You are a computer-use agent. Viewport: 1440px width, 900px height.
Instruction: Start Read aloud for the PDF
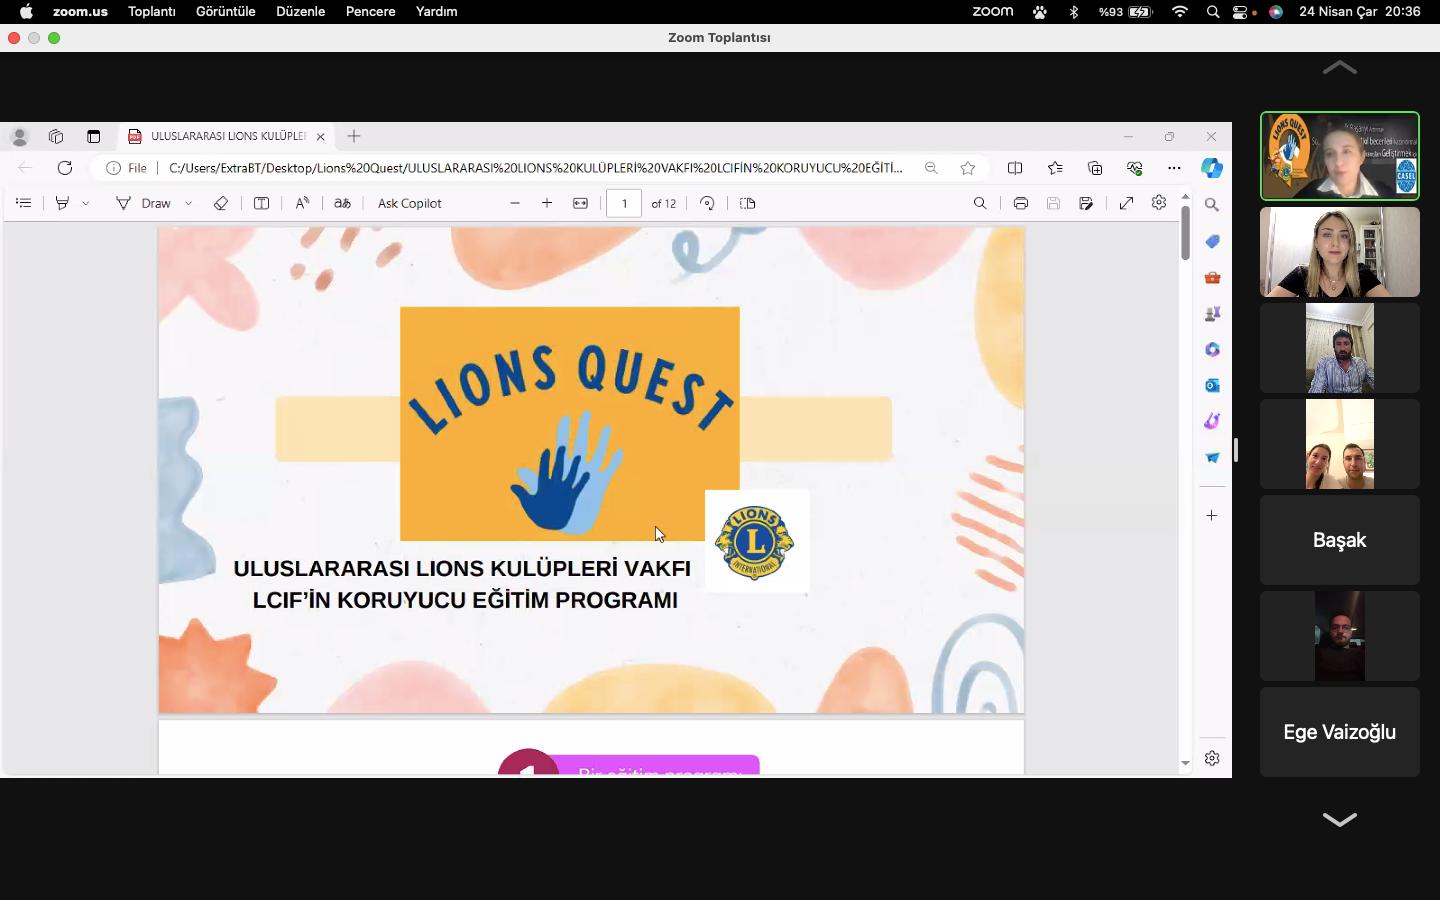pyautogui.click(x=302, y=203)
